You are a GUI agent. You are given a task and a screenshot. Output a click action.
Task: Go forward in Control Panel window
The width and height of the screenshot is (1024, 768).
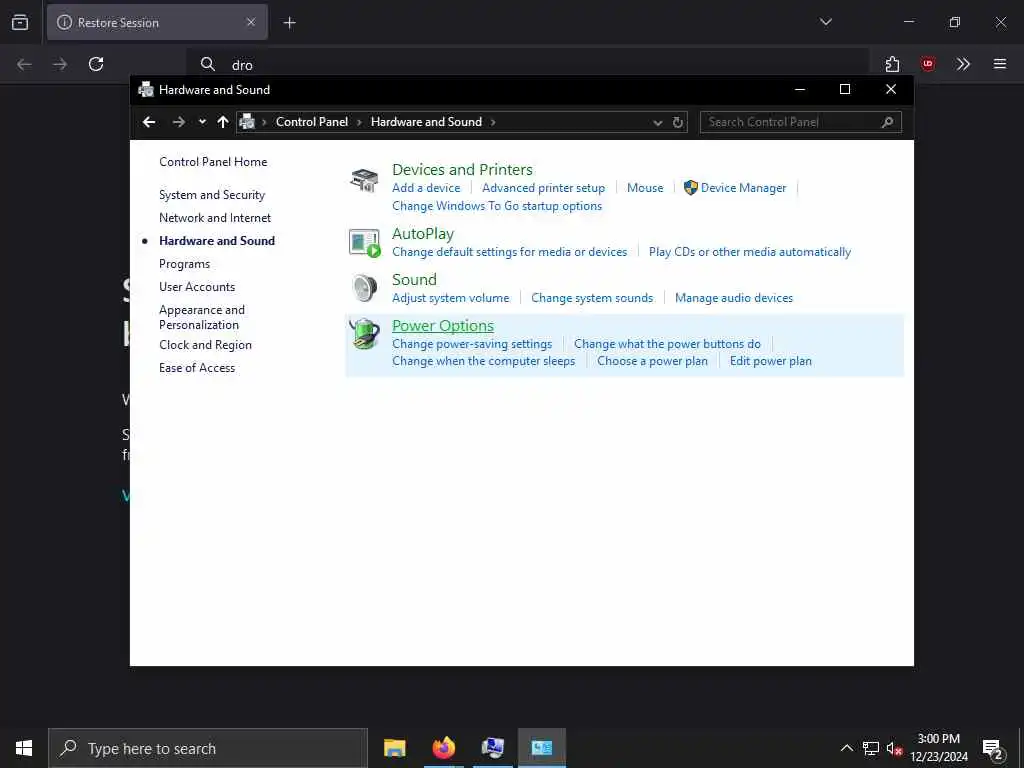pos(178,122)
